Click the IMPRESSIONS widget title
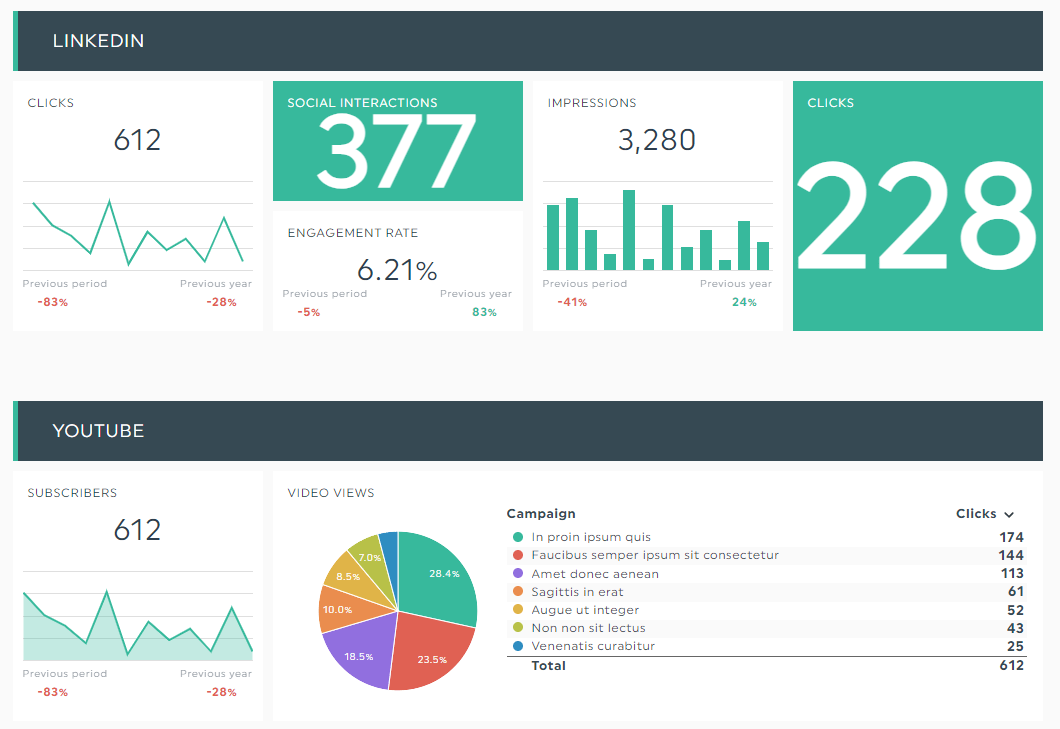The height and width of the screenshot is (729, 1060). point(592,103)
